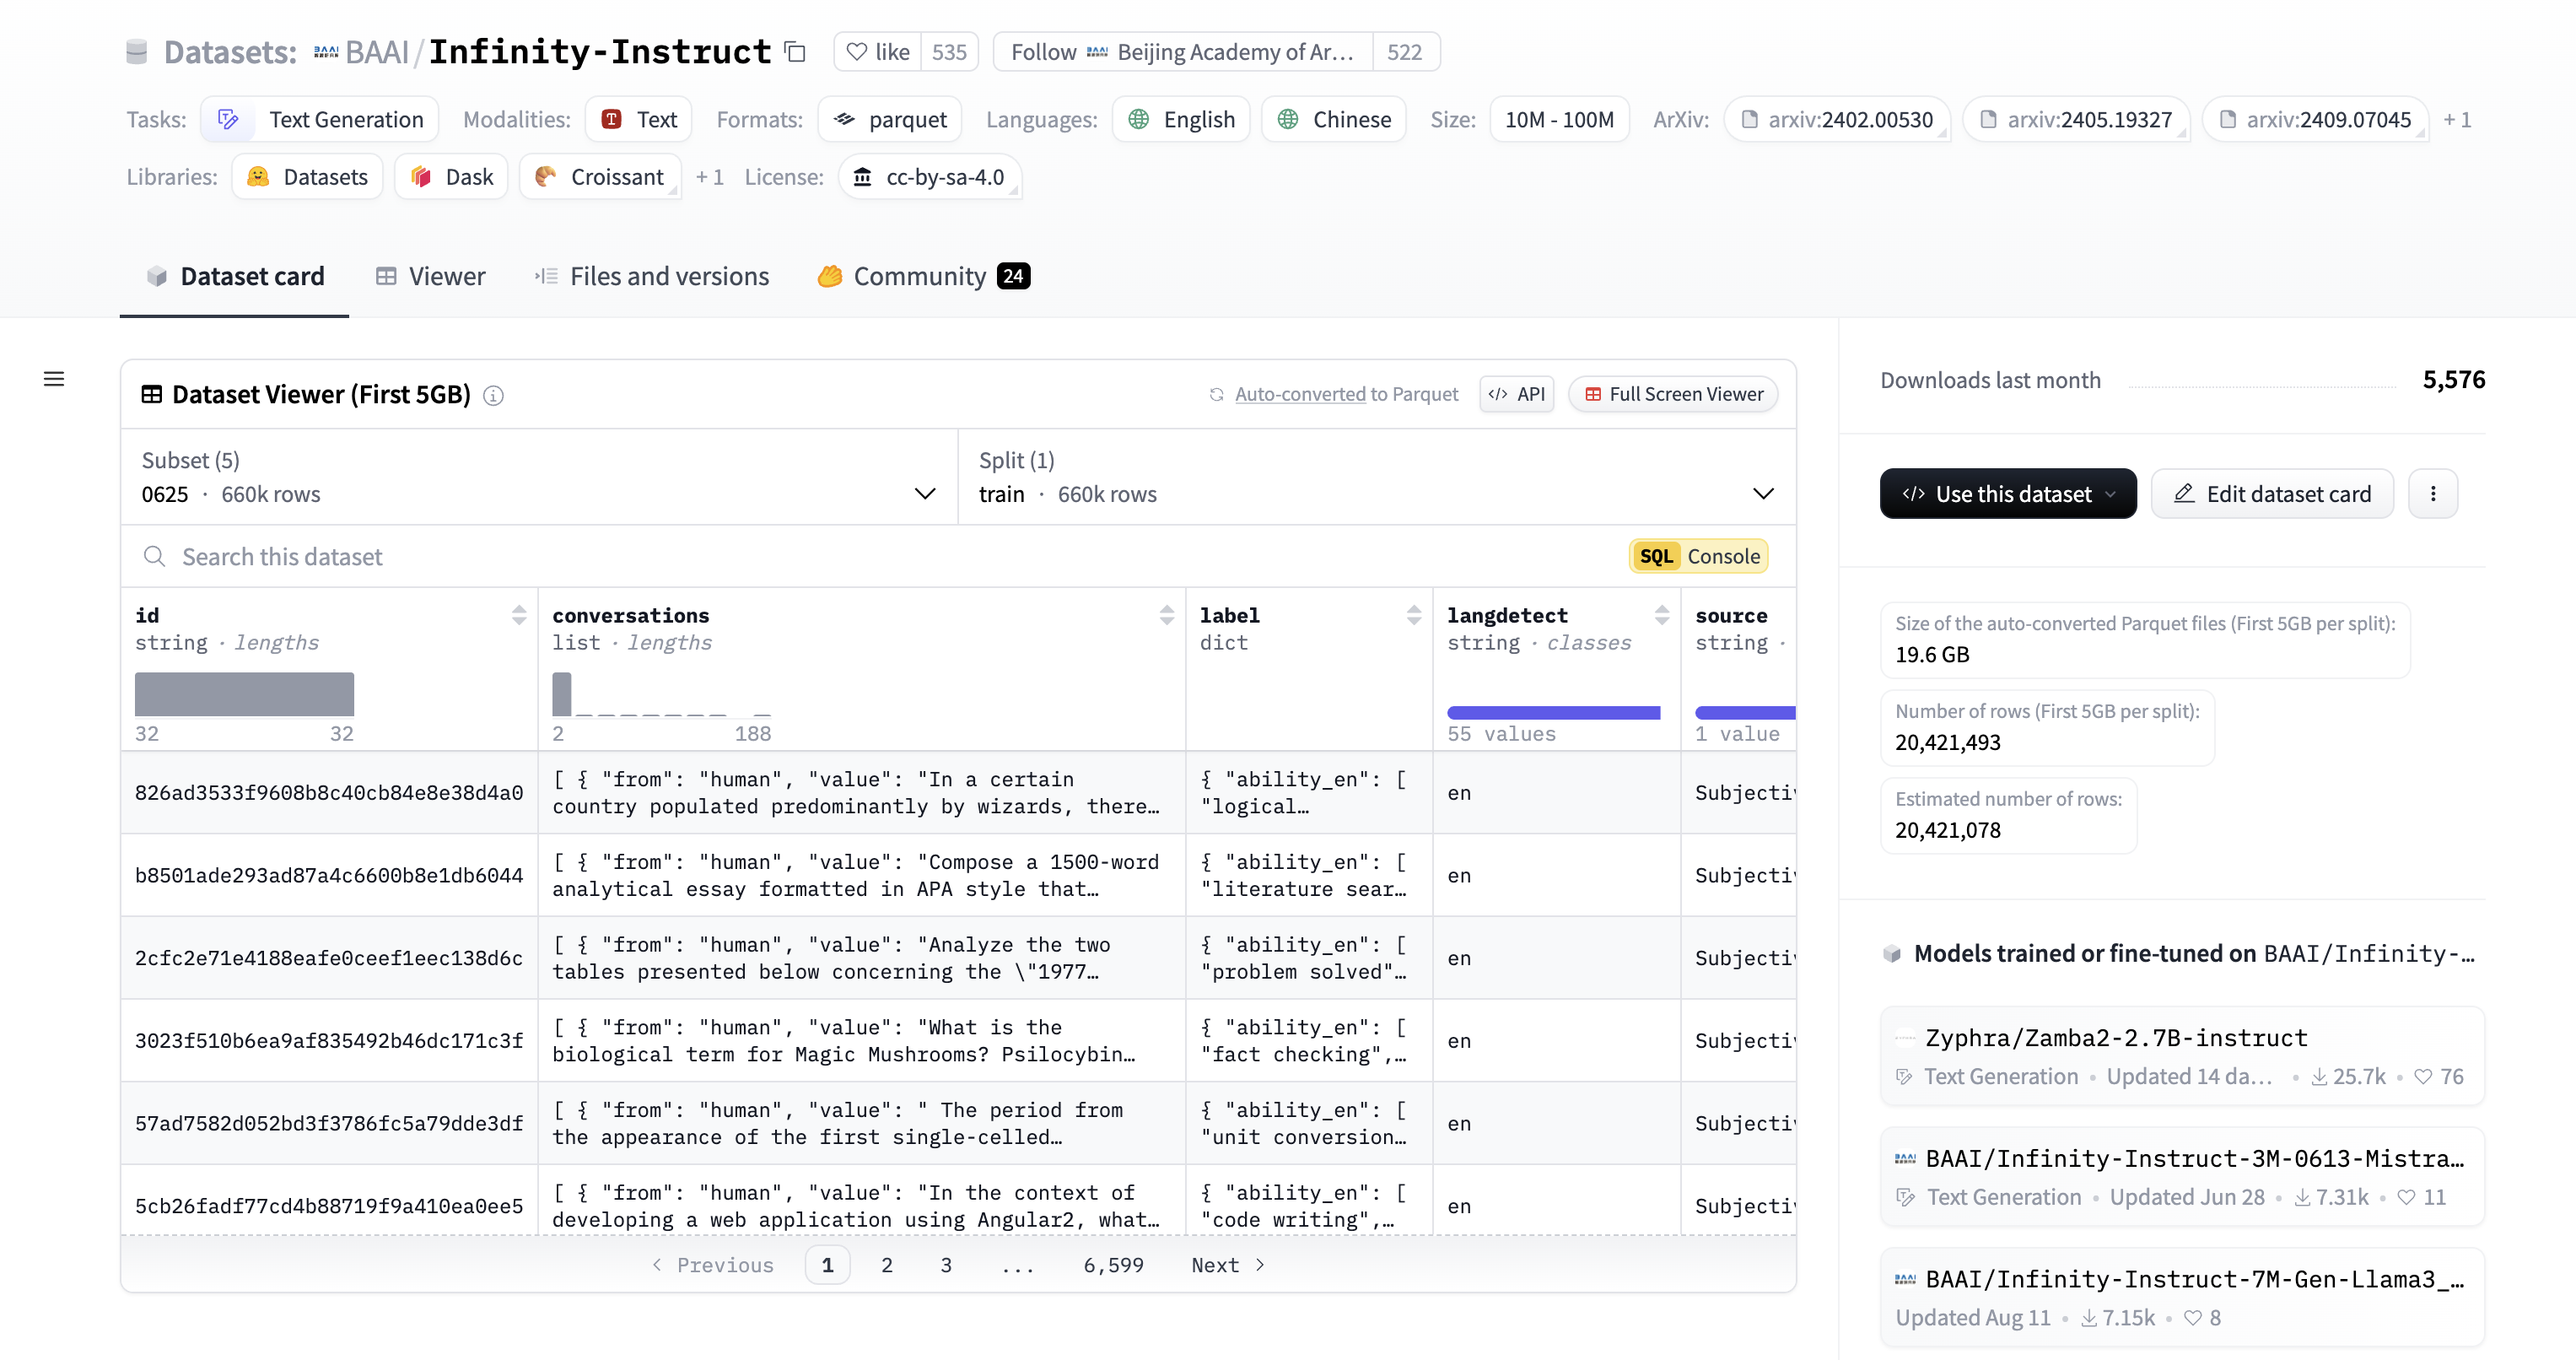The height and width of the screenshot is (1360, 2576).
Task: Open the SQL Console
Action: pyautogui.click(x=1698, y=557)
